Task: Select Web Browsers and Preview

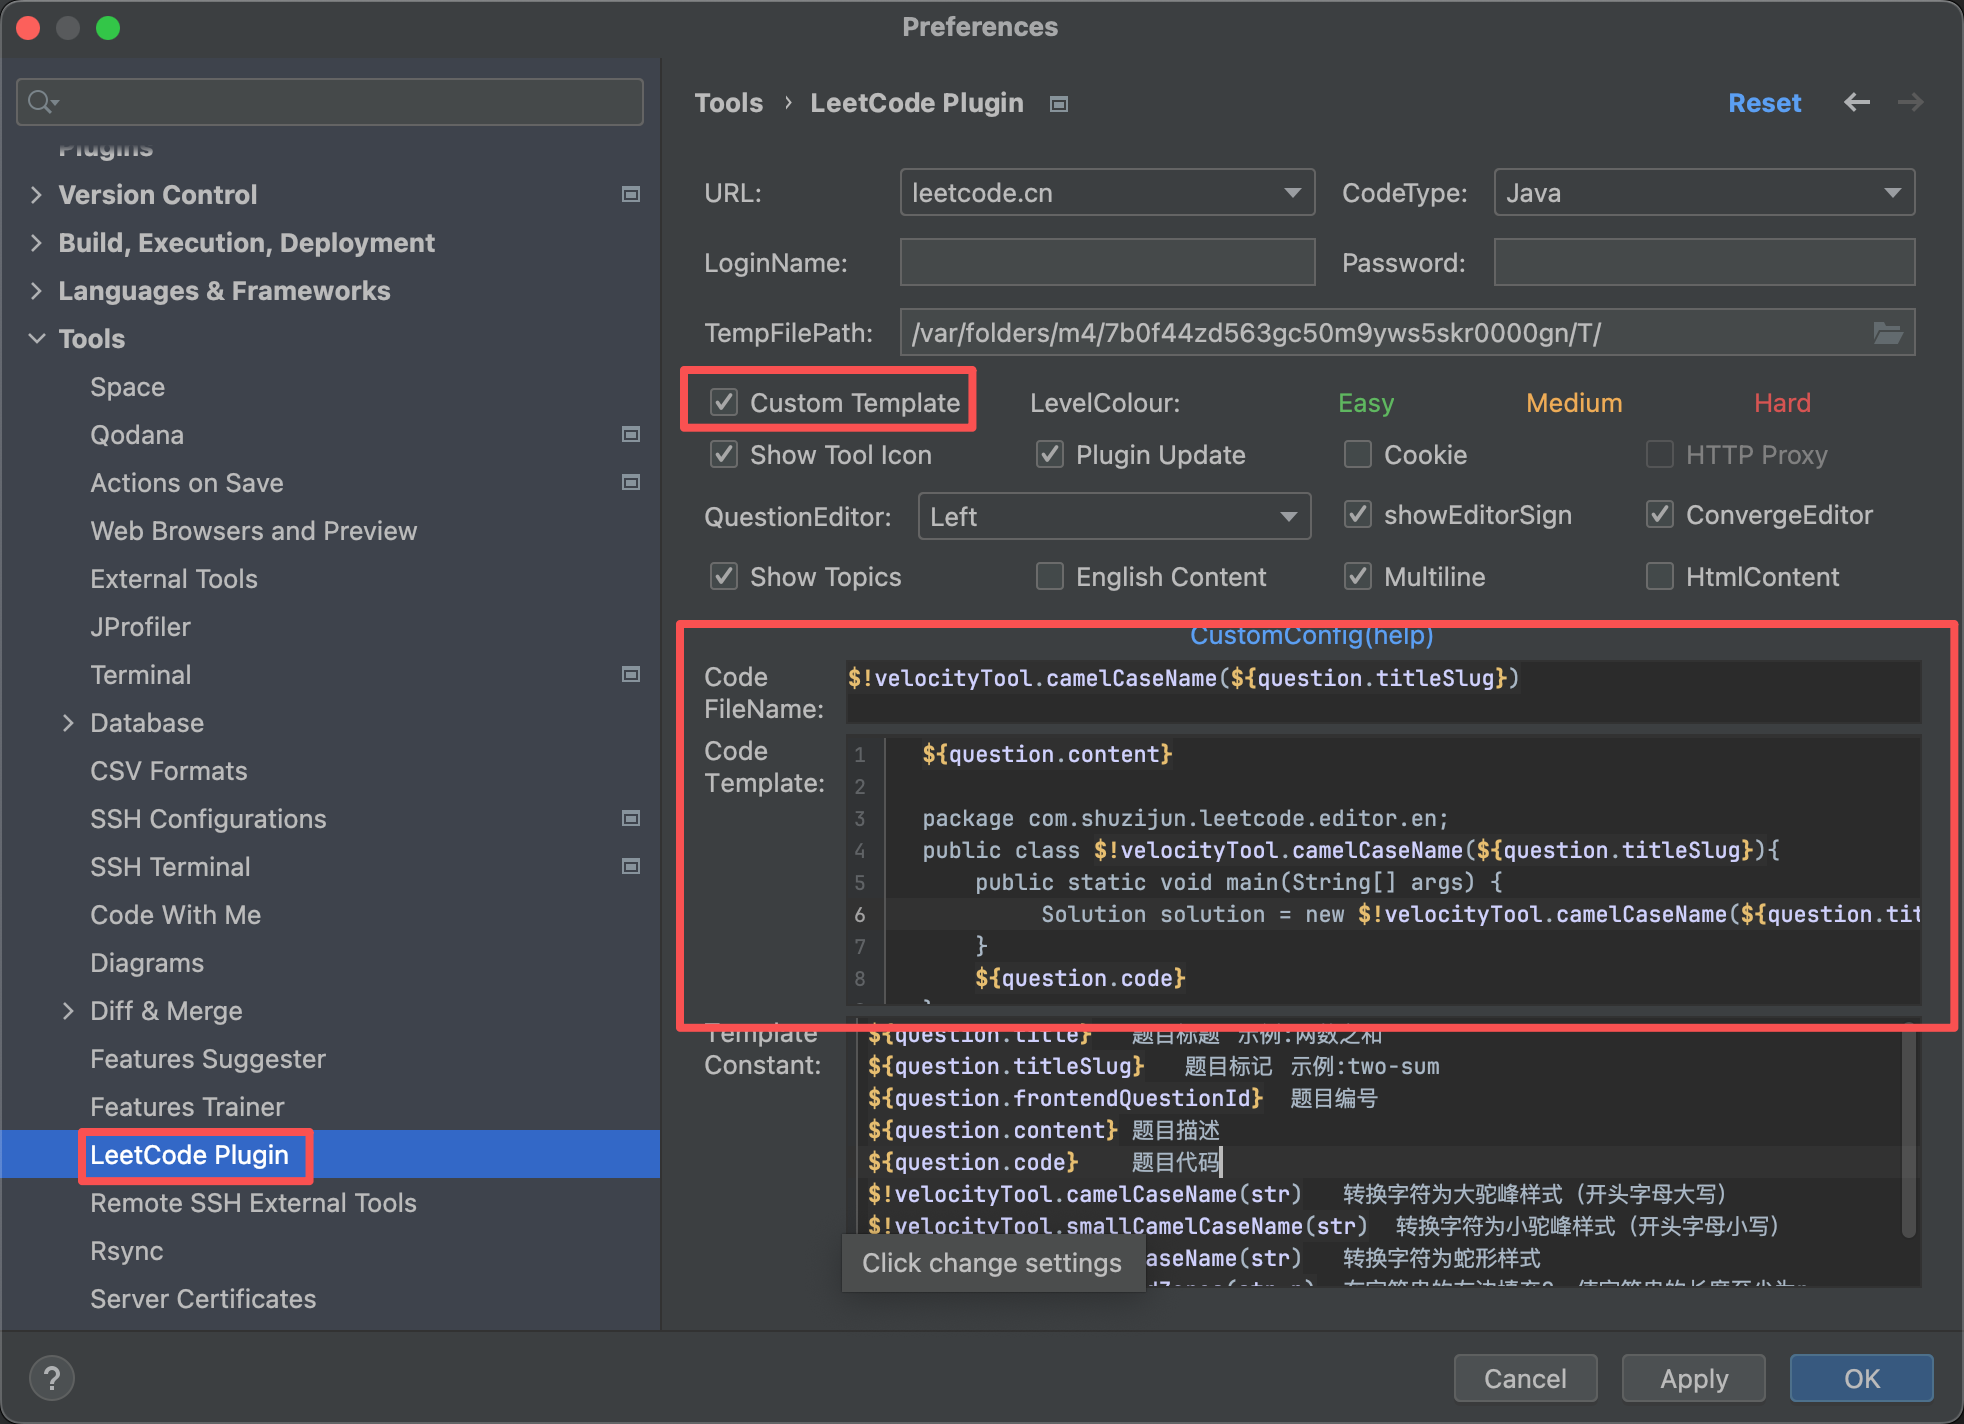Action: [253, 531]
